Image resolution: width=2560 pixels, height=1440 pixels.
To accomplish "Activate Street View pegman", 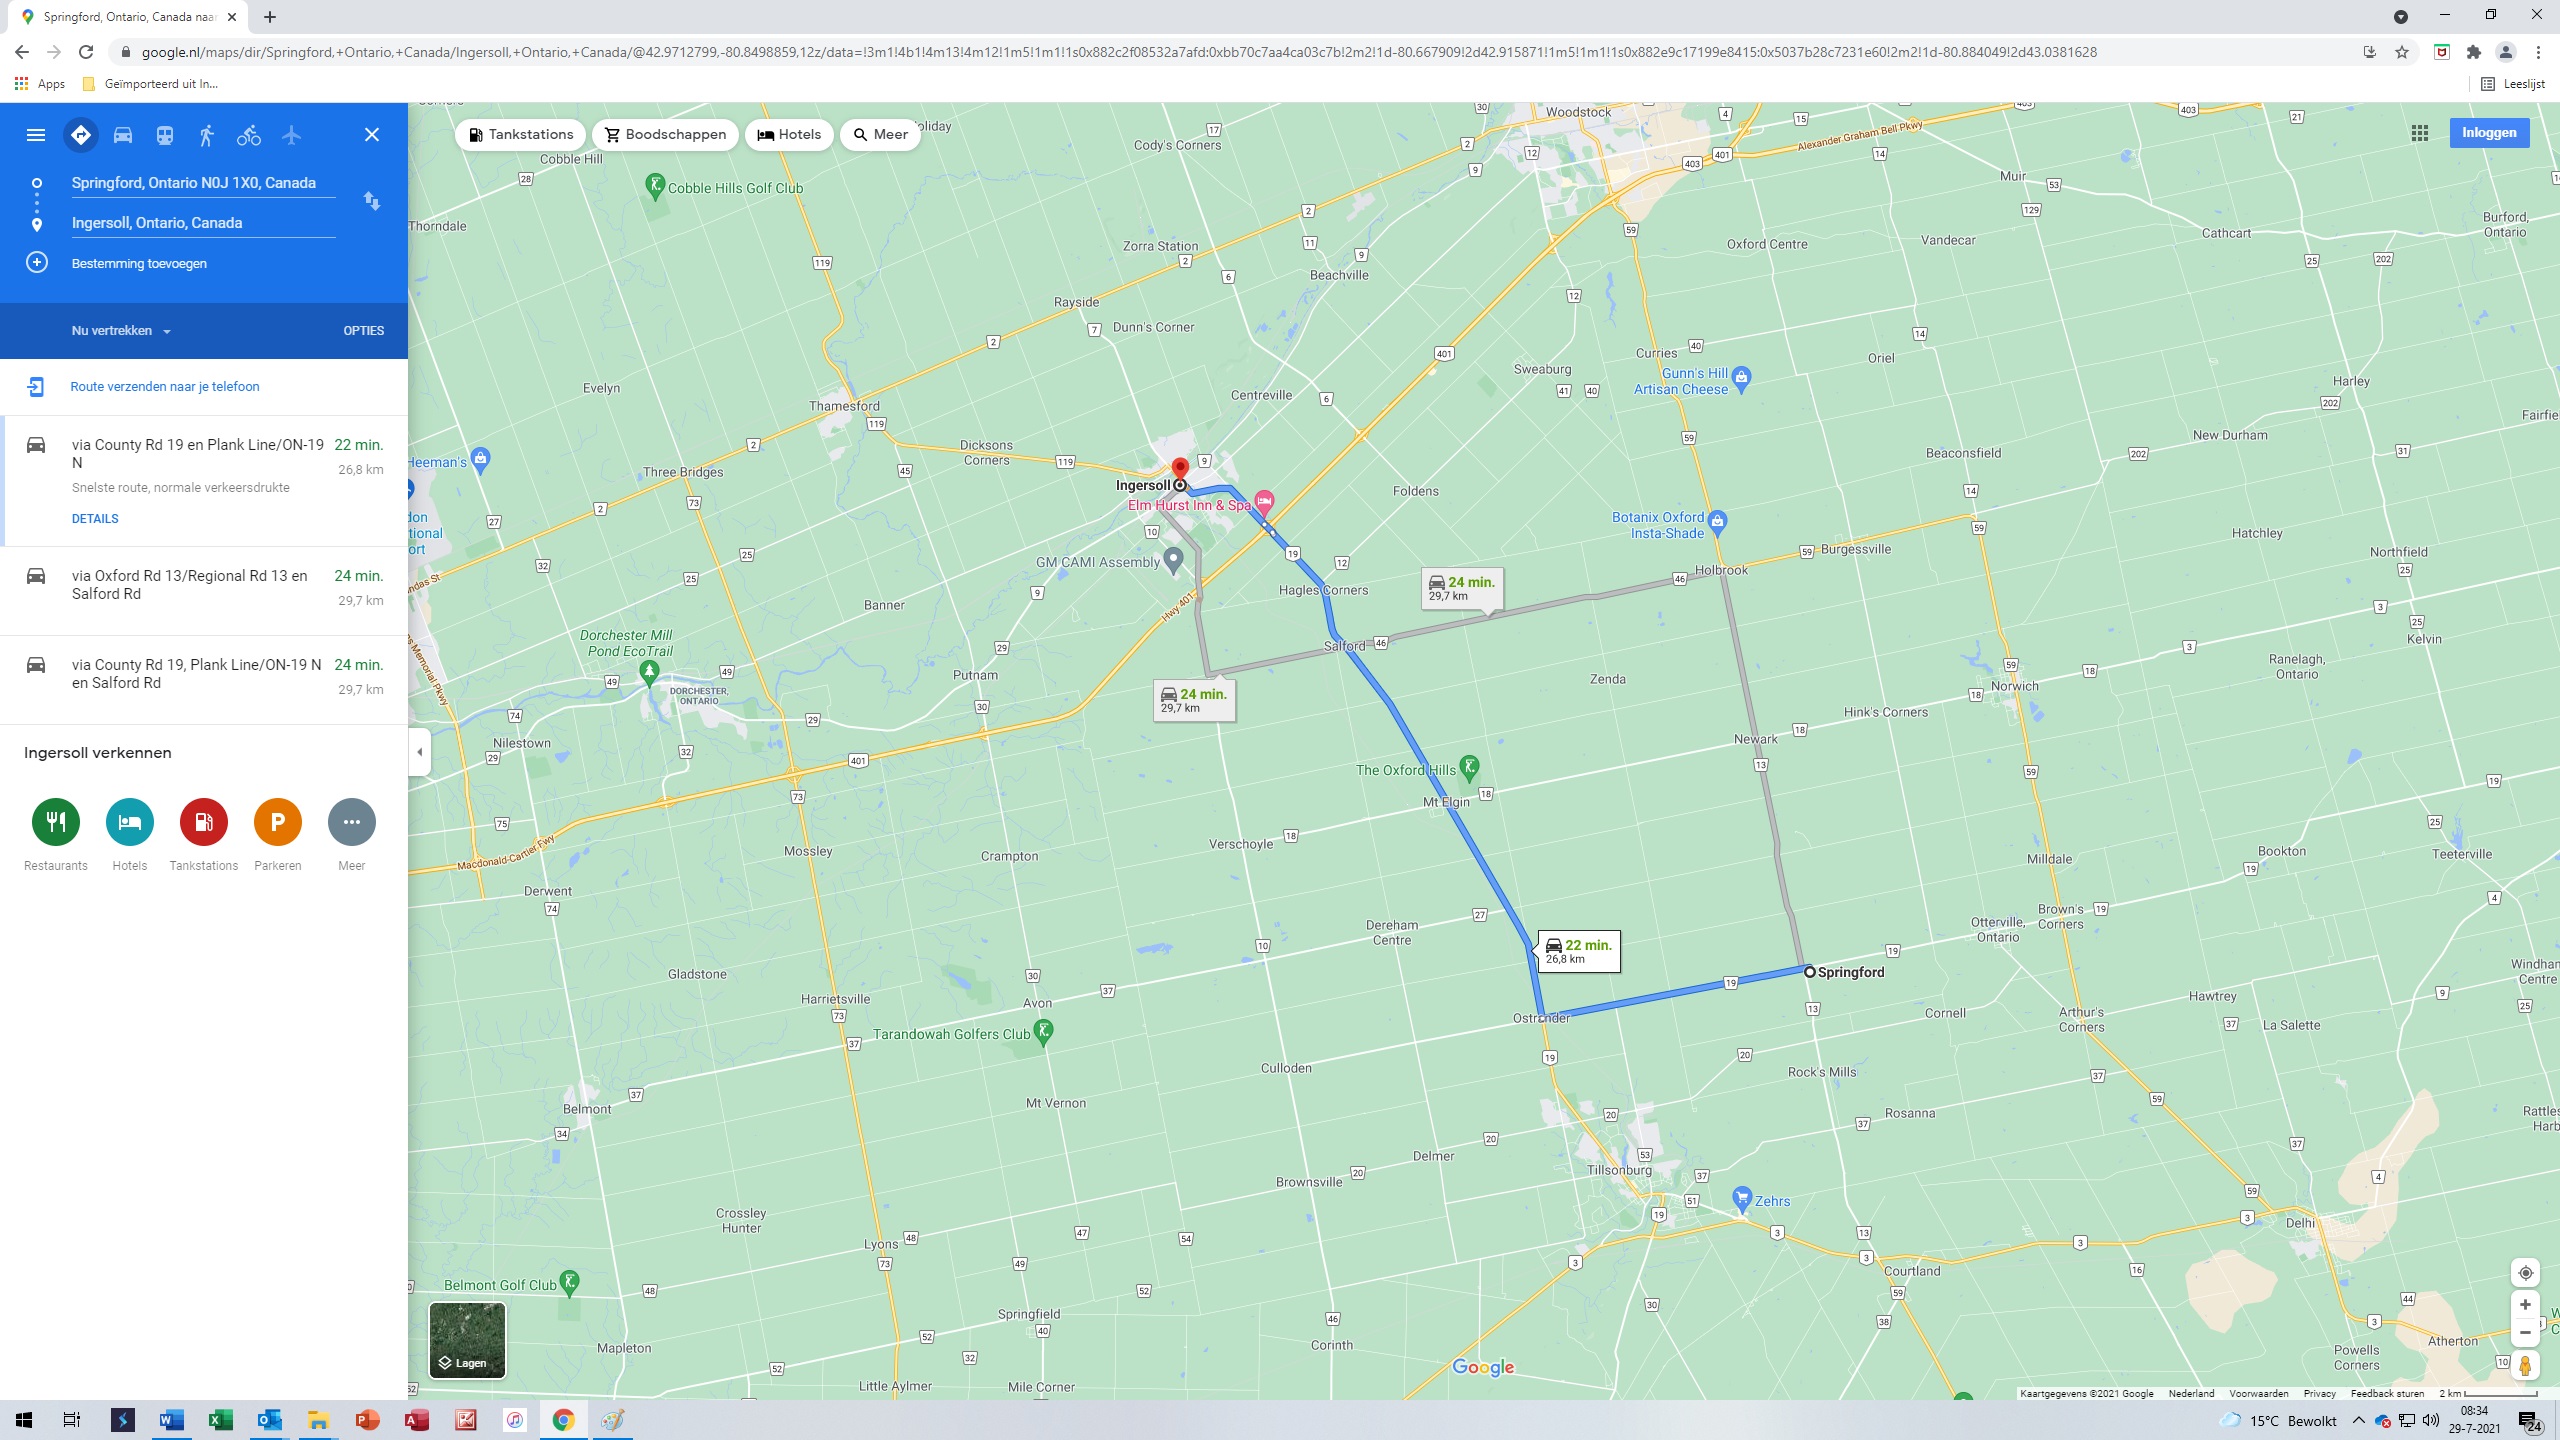I will [x=2525, y=1366].
